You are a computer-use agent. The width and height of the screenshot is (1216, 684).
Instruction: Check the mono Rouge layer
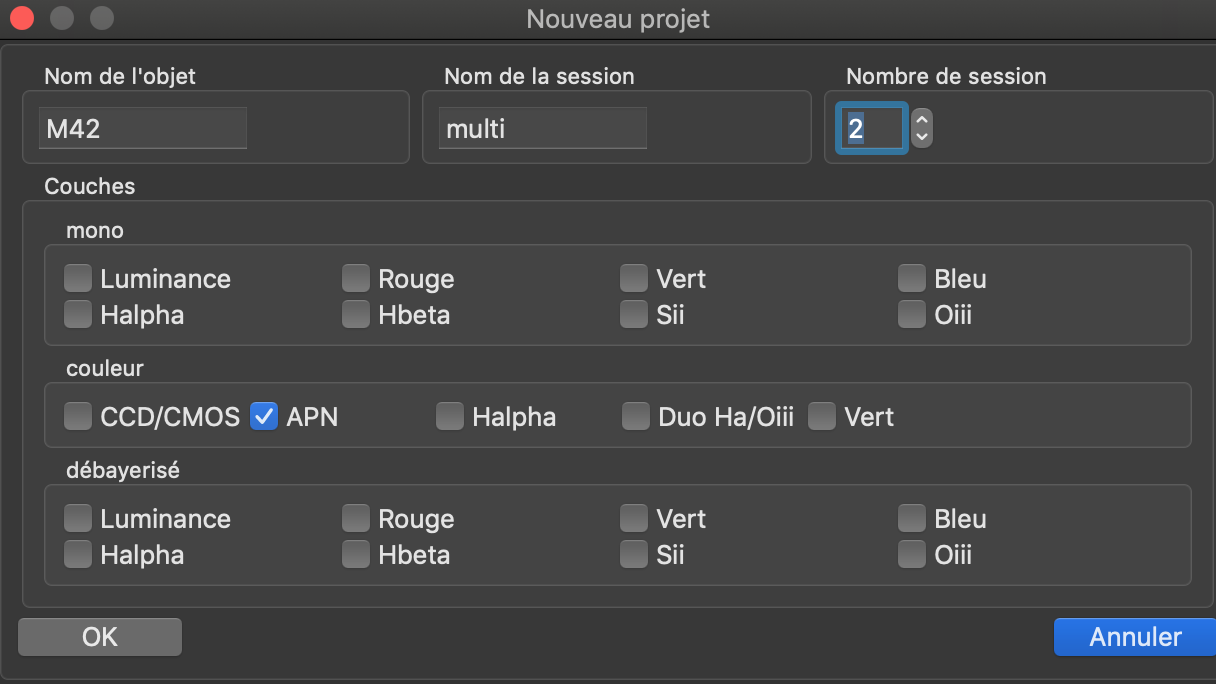tap(356, 278)
